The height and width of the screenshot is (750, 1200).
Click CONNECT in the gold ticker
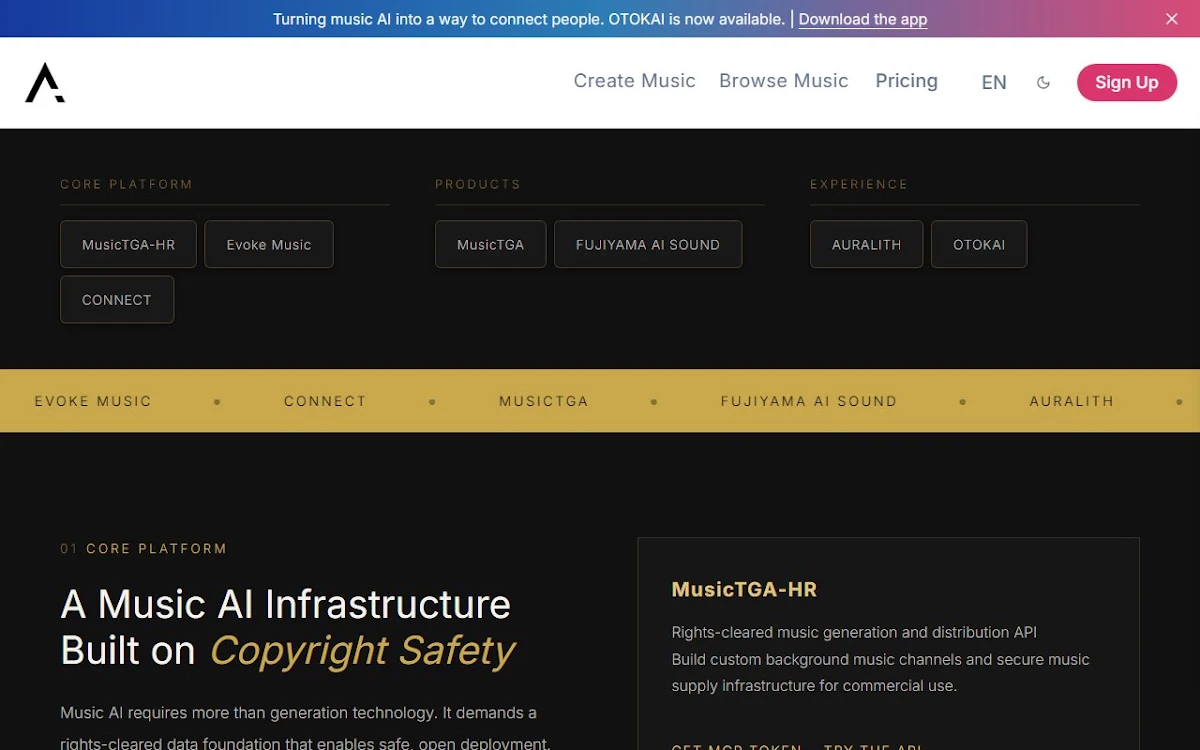point(325,401)
